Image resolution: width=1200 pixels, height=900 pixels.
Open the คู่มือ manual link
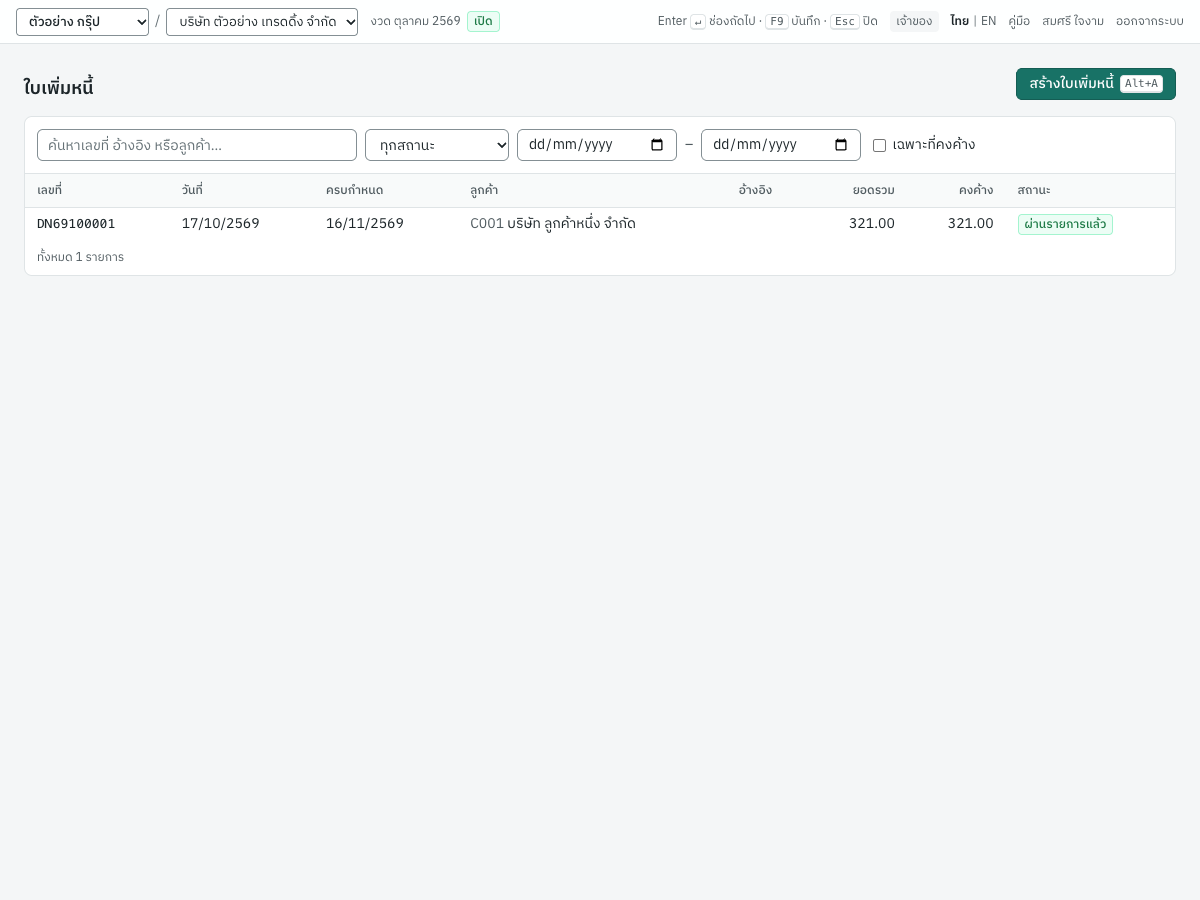pos(1019,21)
